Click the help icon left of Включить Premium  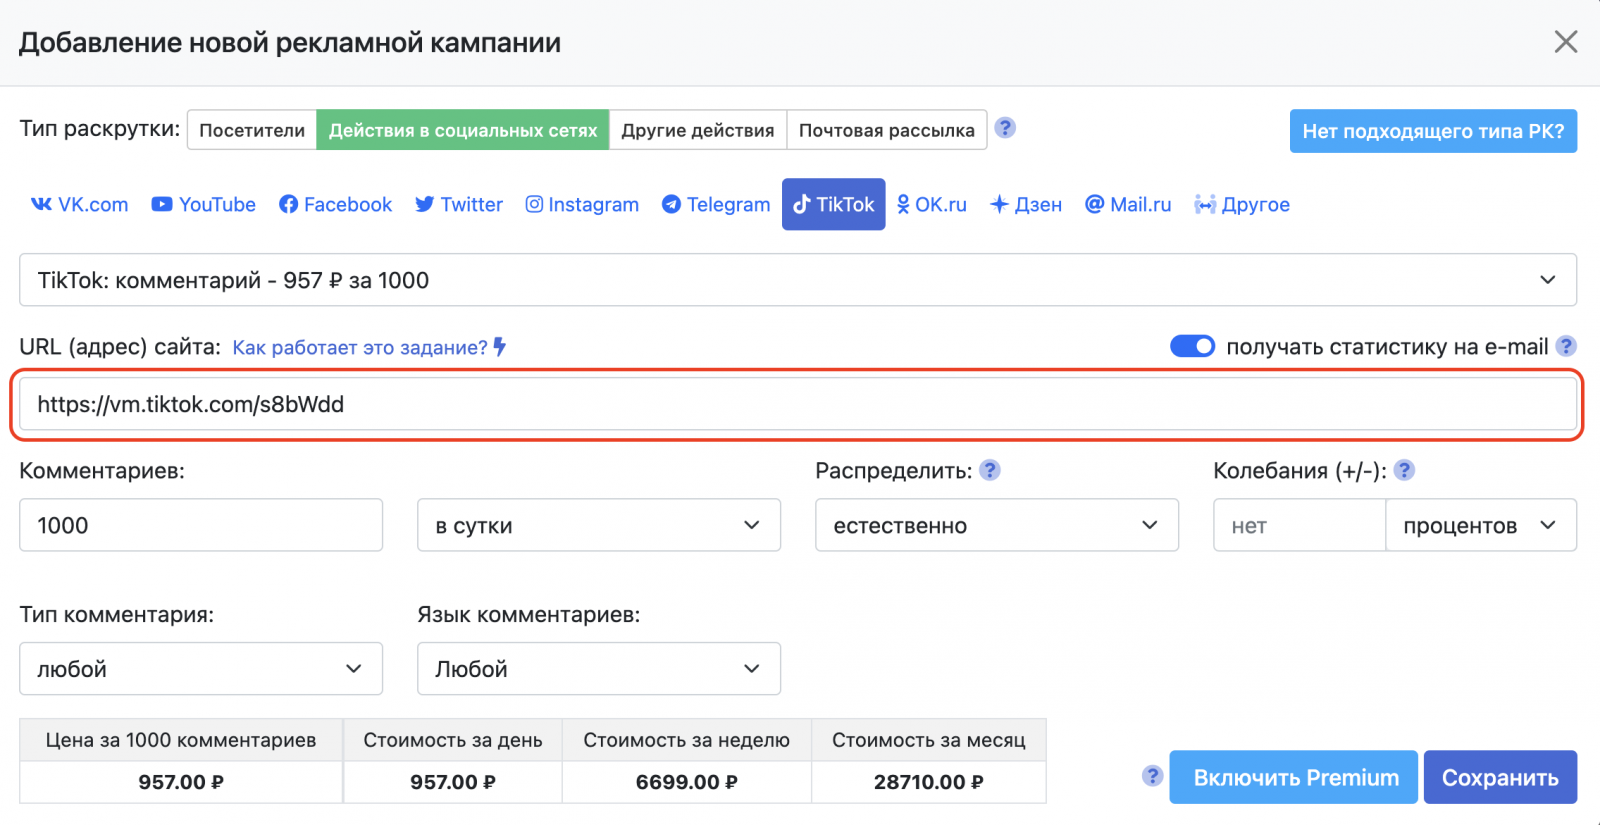tap(1152, 776)
